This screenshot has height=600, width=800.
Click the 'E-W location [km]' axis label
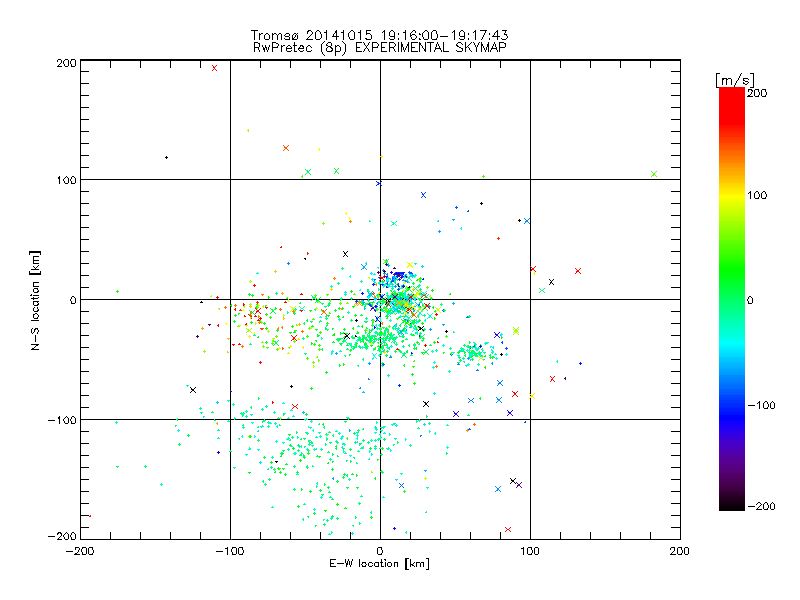click(x=379, y=563)
